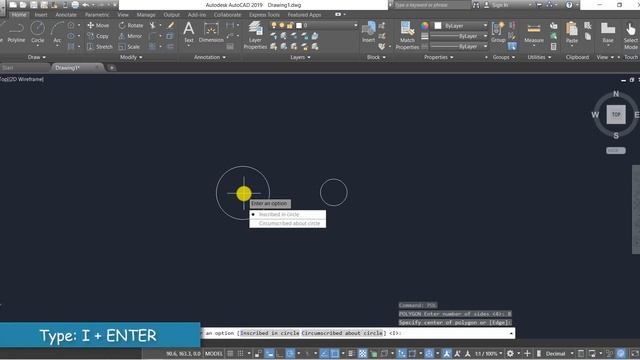
Task: Expand the Annotation panel
Action: (210, 57)
